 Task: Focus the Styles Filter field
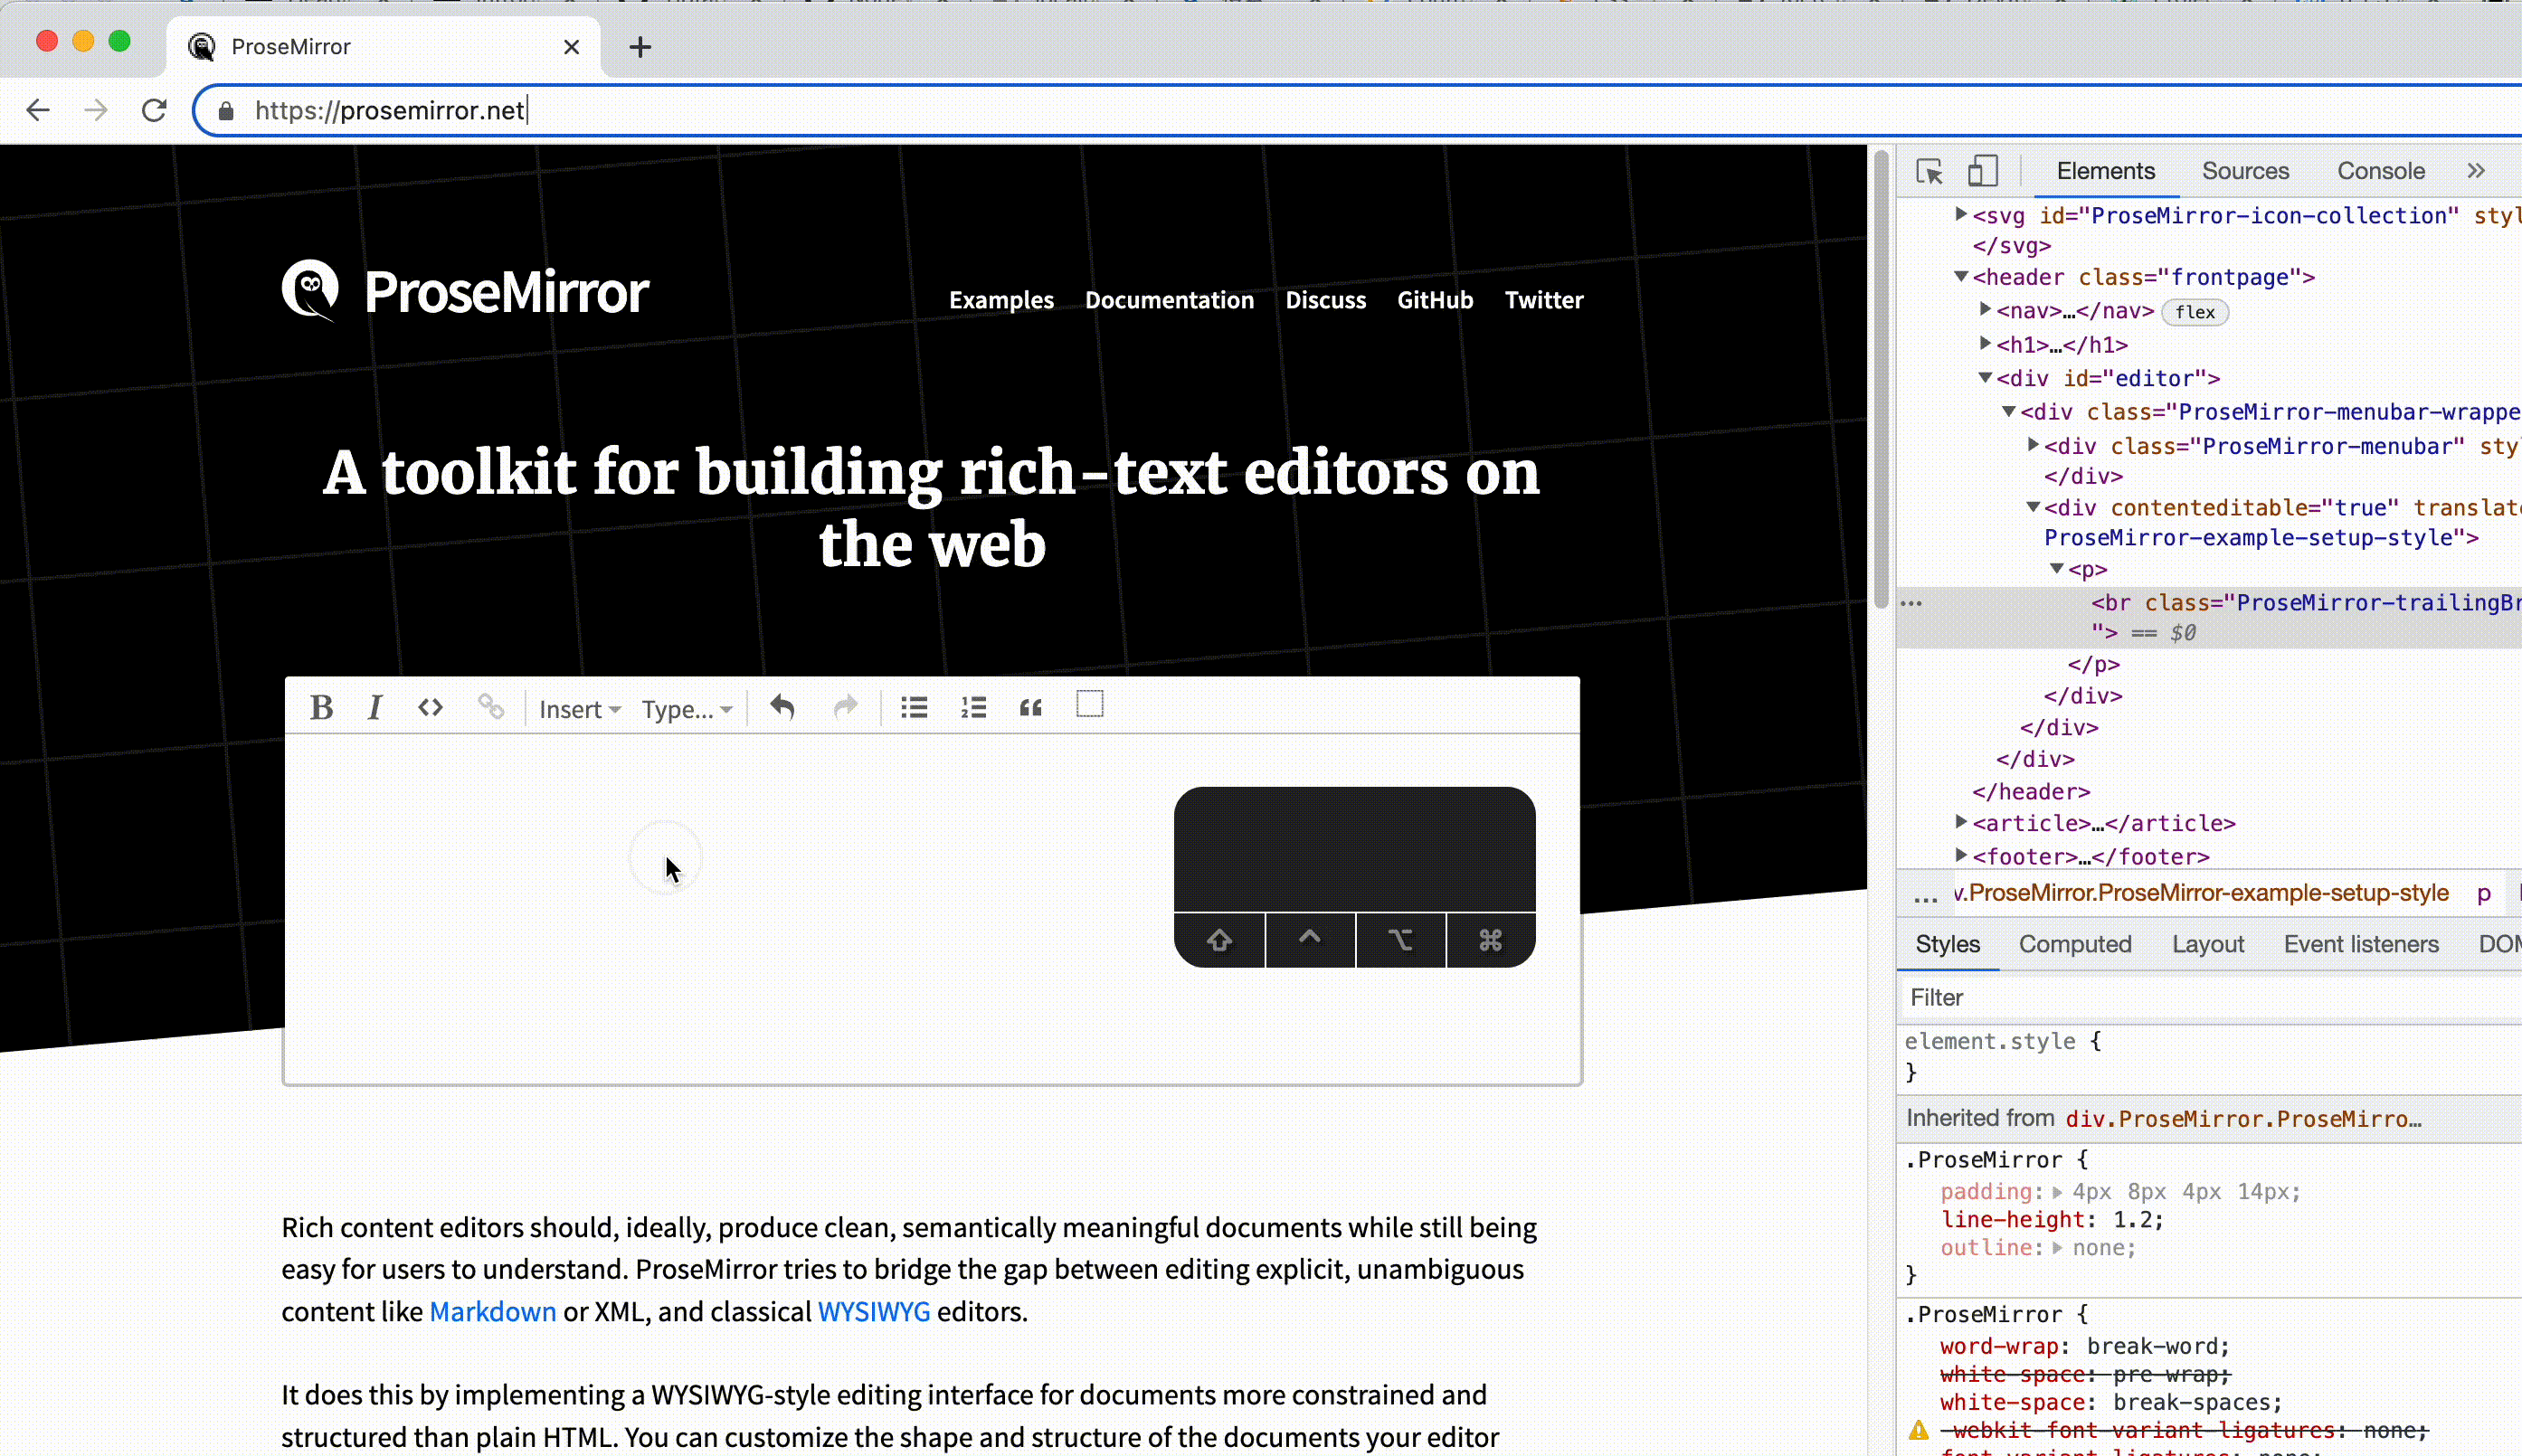point(2210,997)
